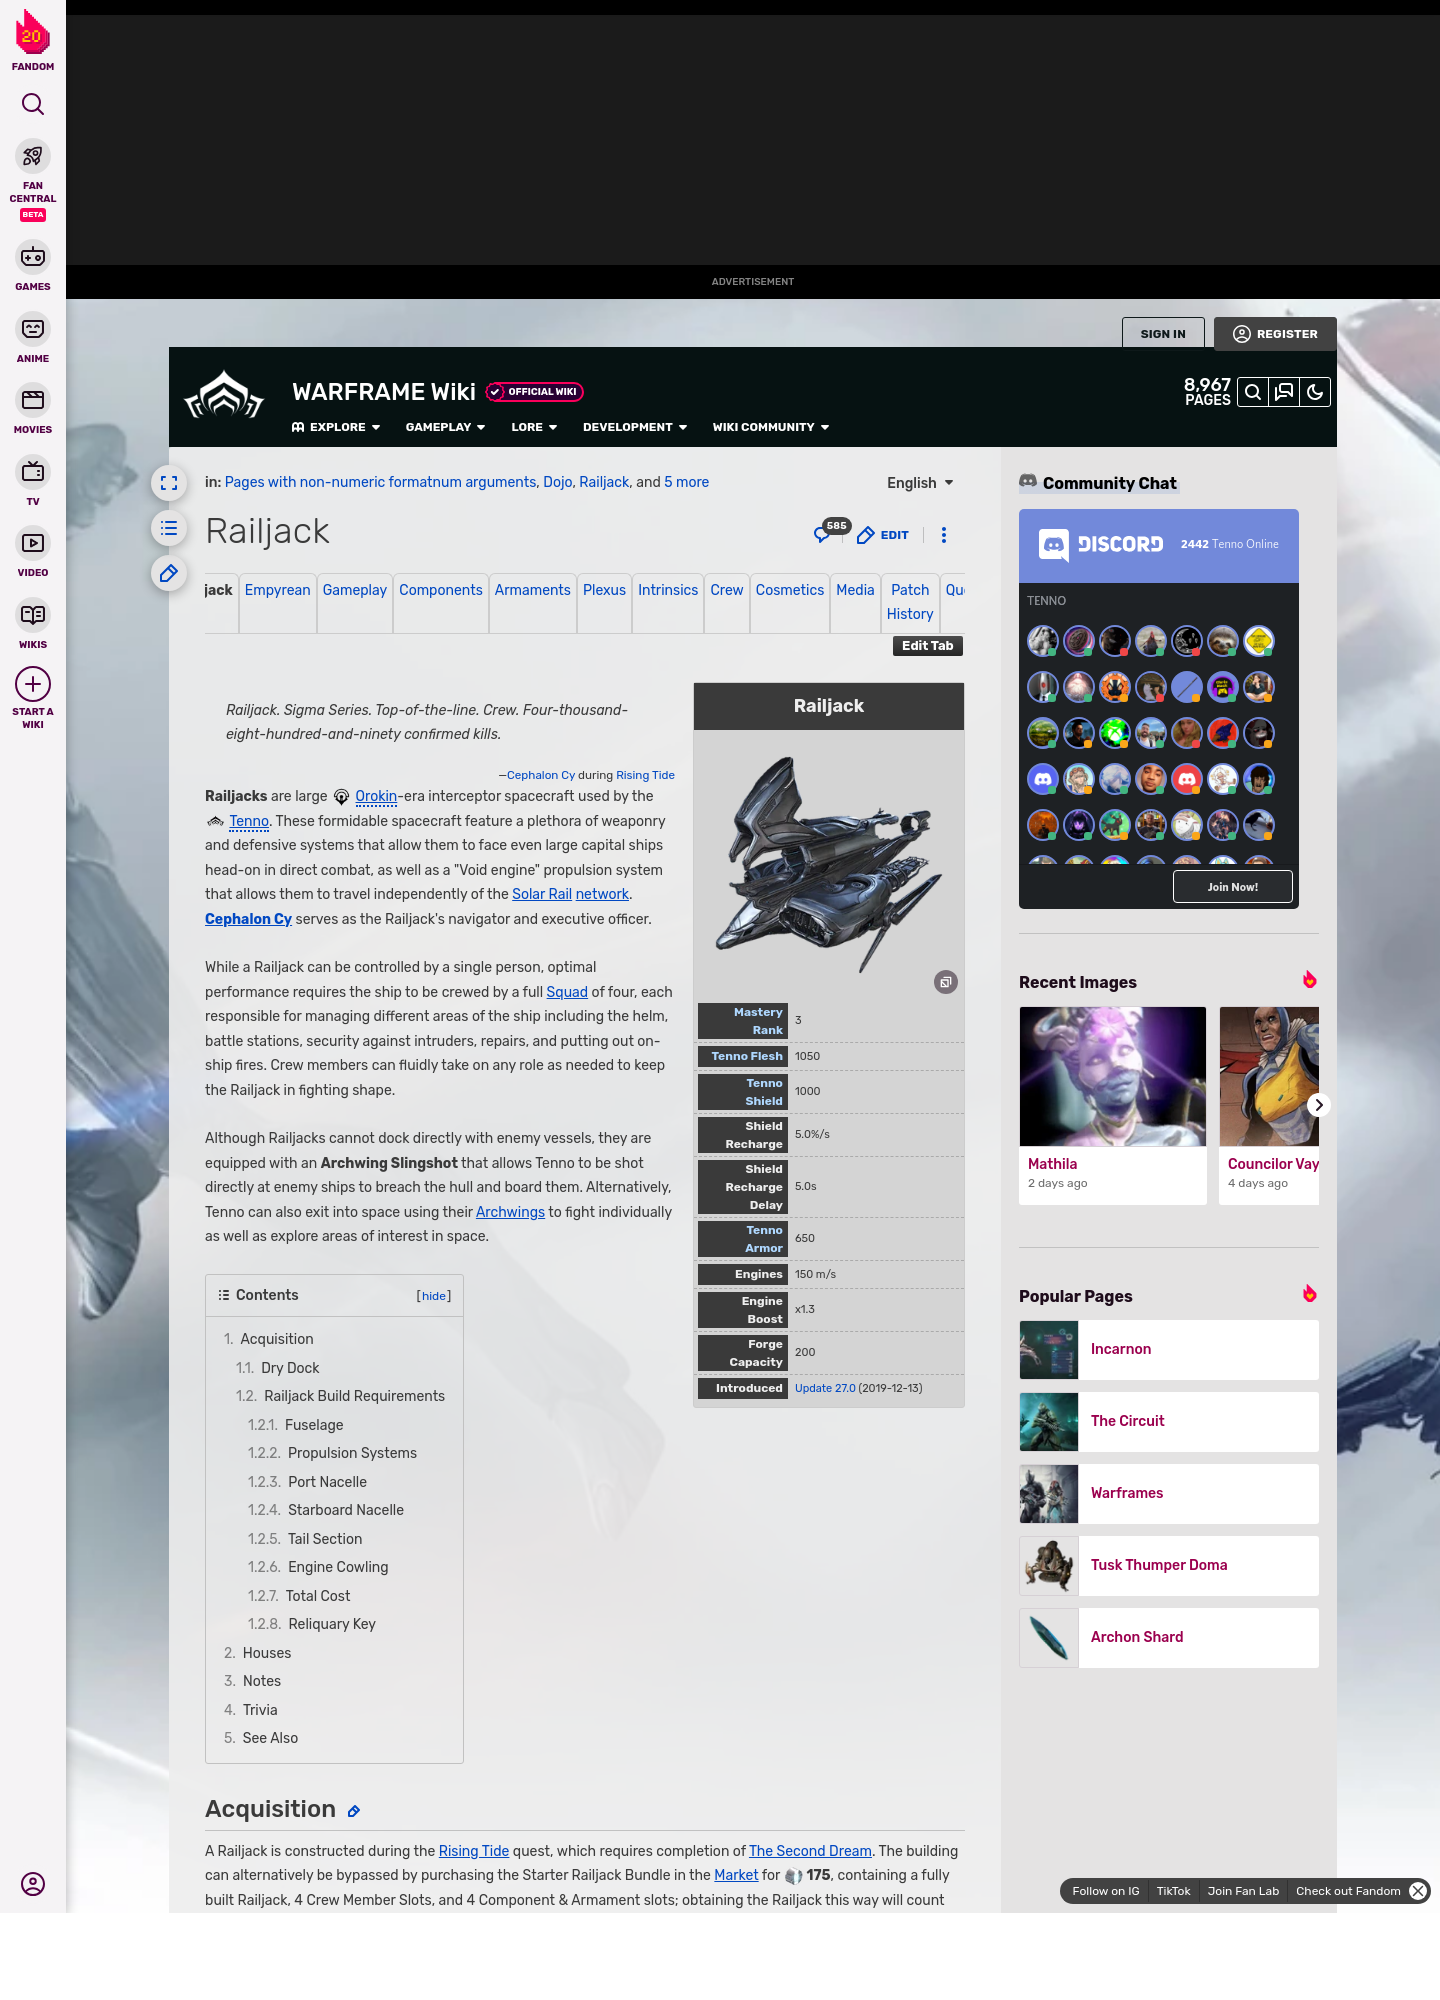The height and width of the screenshot is (2000, 1440).
Task: Open the Cephalon Cy link
Action: 248,919
